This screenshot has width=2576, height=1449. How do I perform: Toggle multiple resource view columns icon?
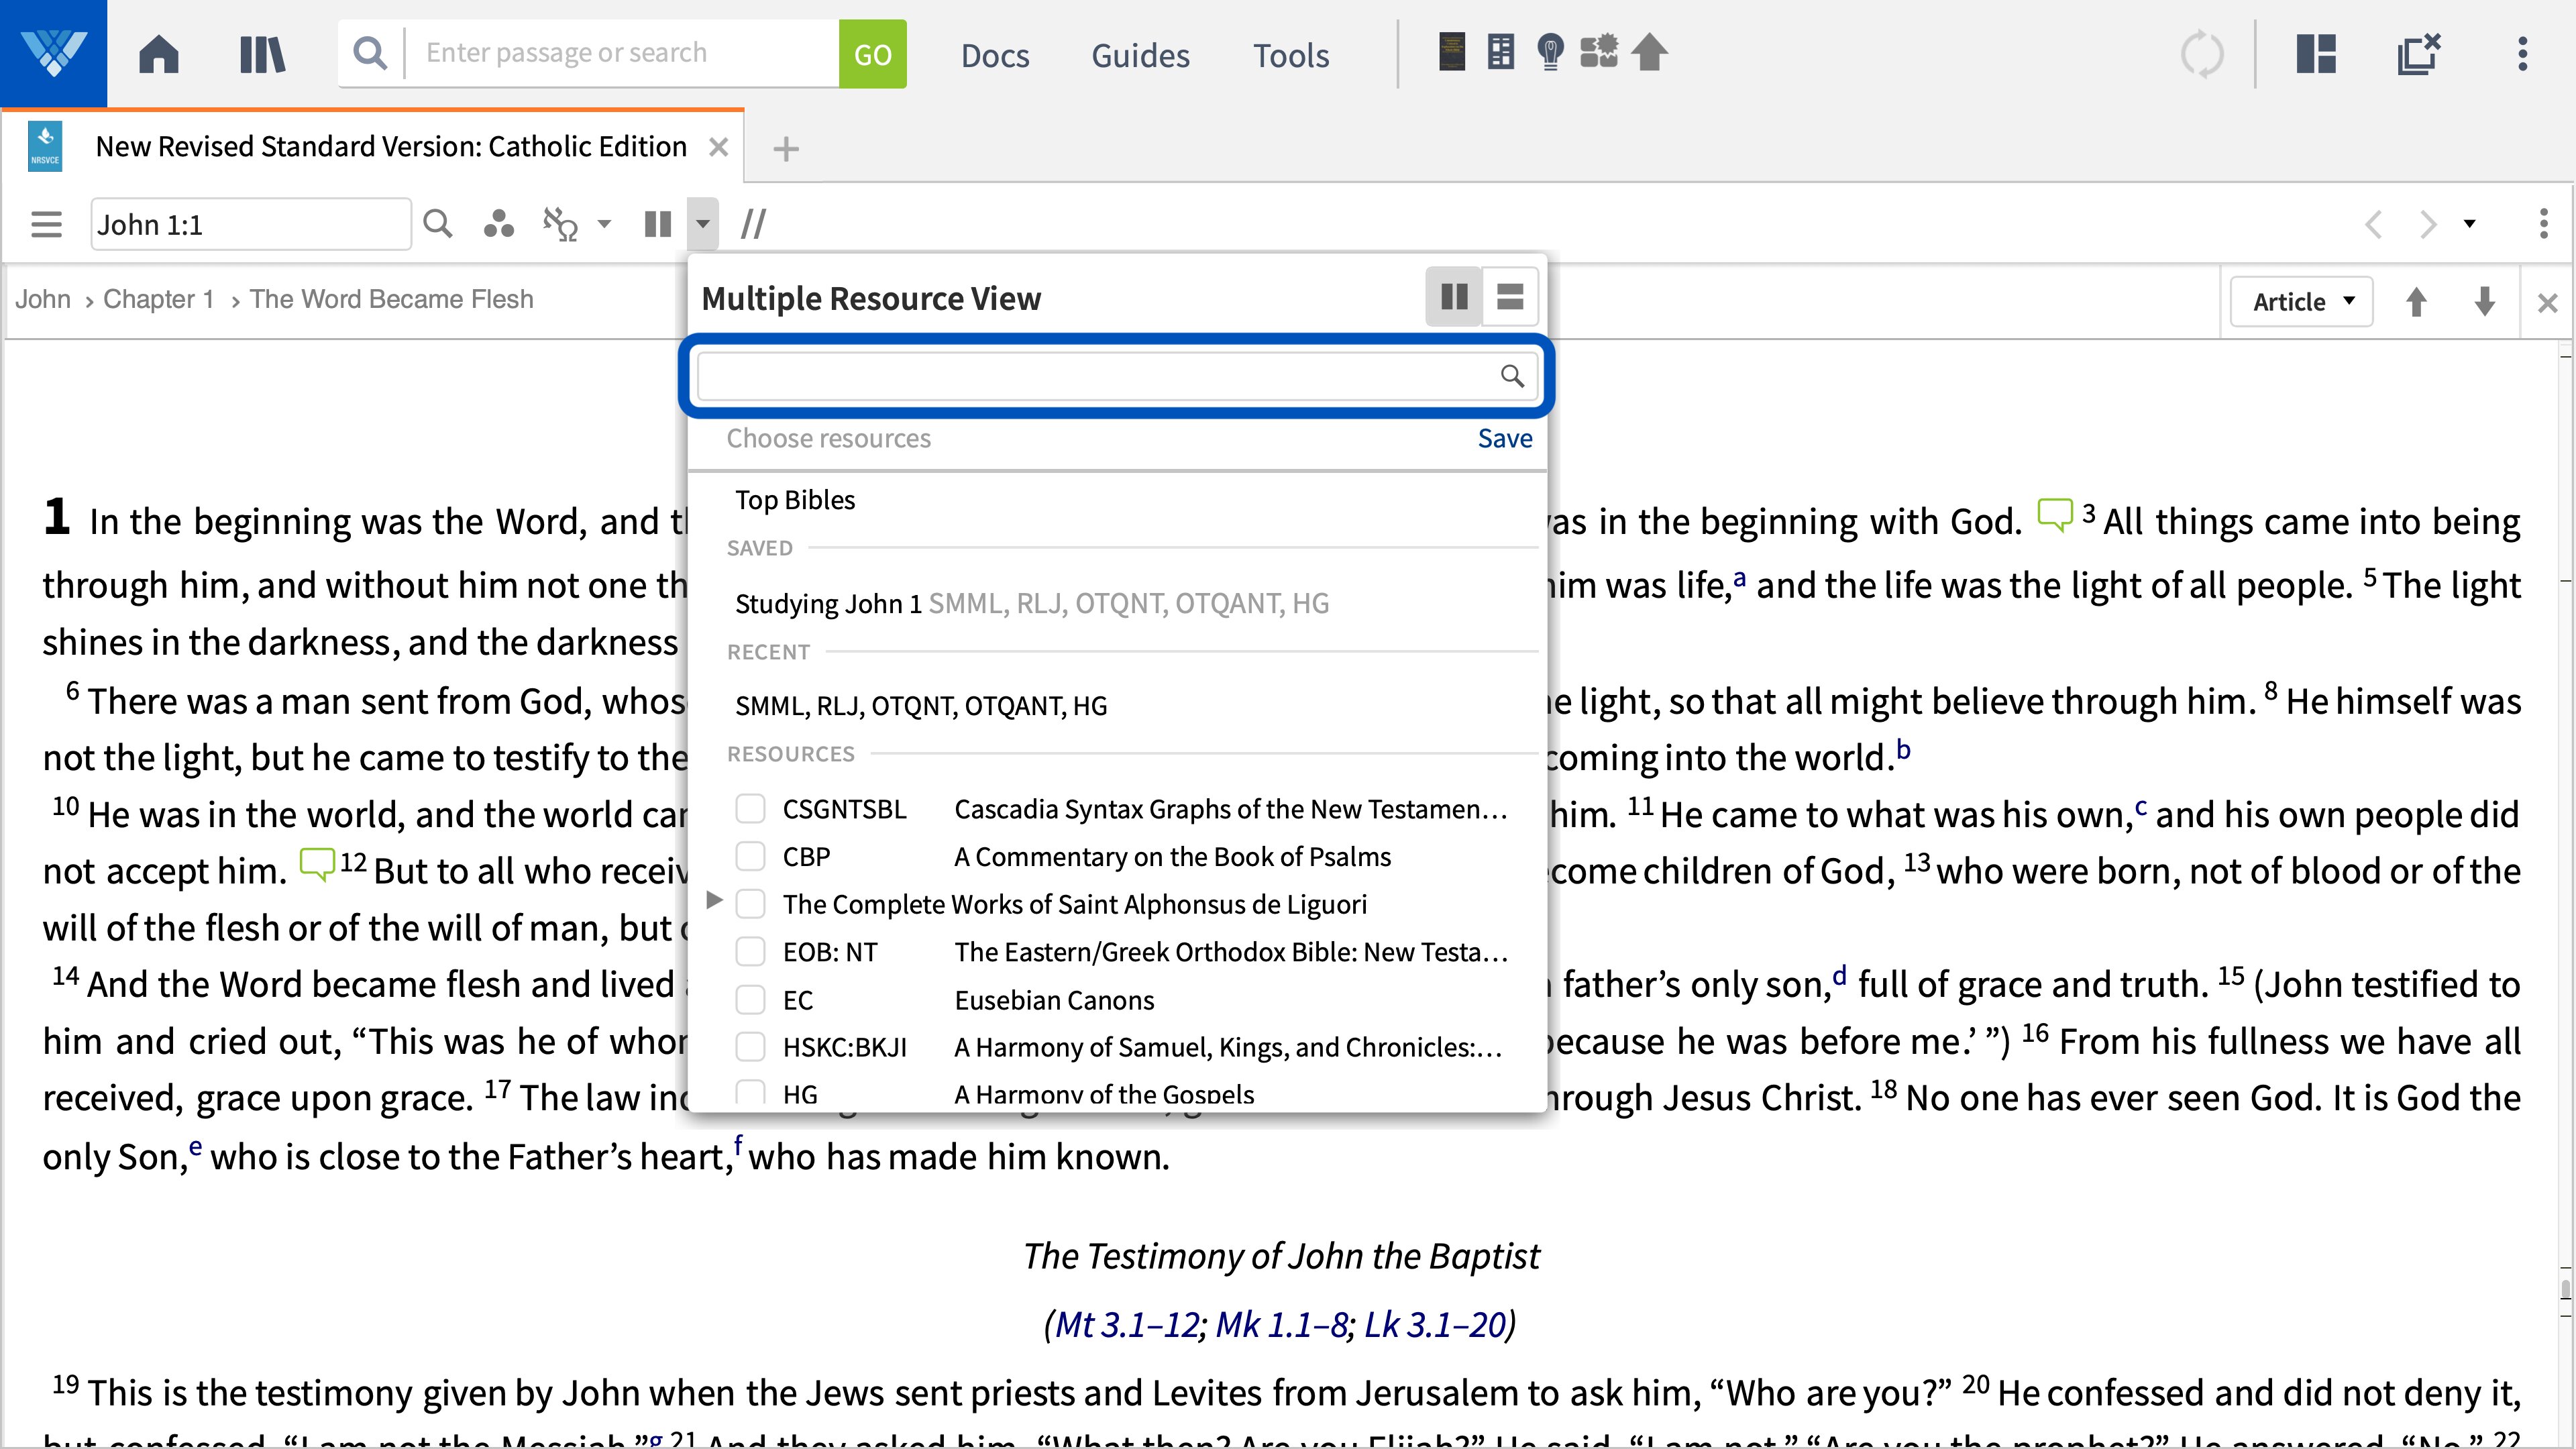[x=658, y=224]
